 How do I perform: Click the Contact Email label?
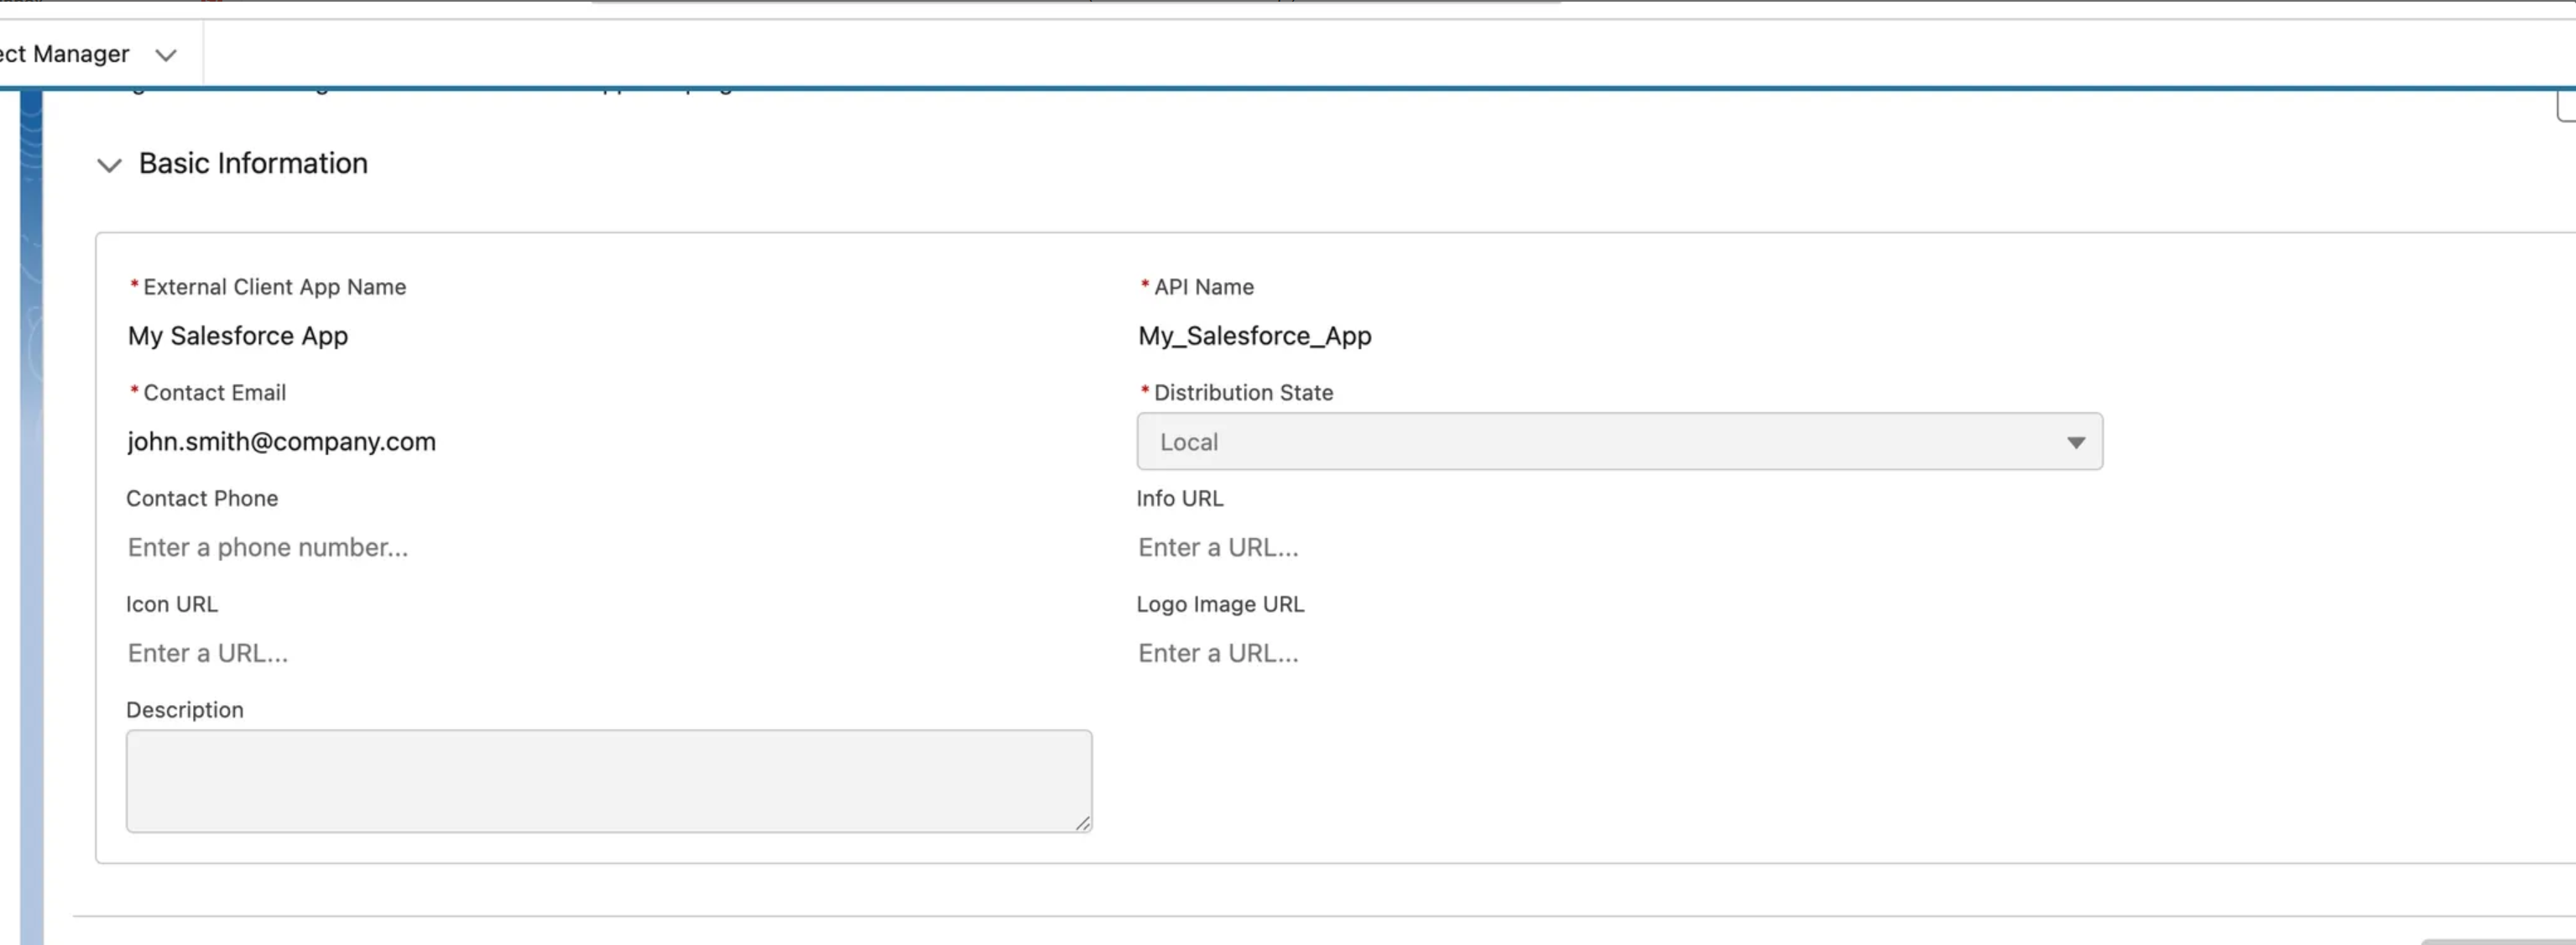click(214, 393)
